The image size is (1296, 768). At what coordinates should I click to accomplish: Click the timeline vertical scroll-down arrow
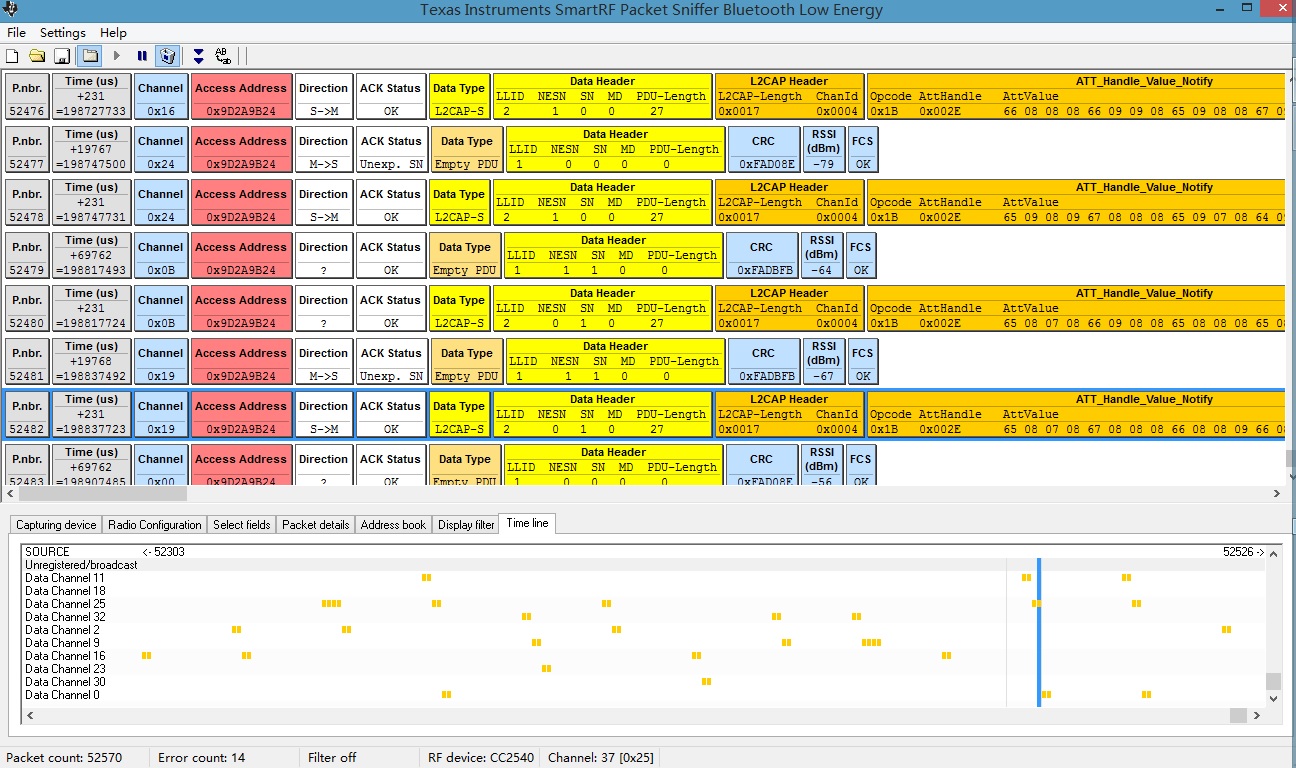[x=1273, y=699]
